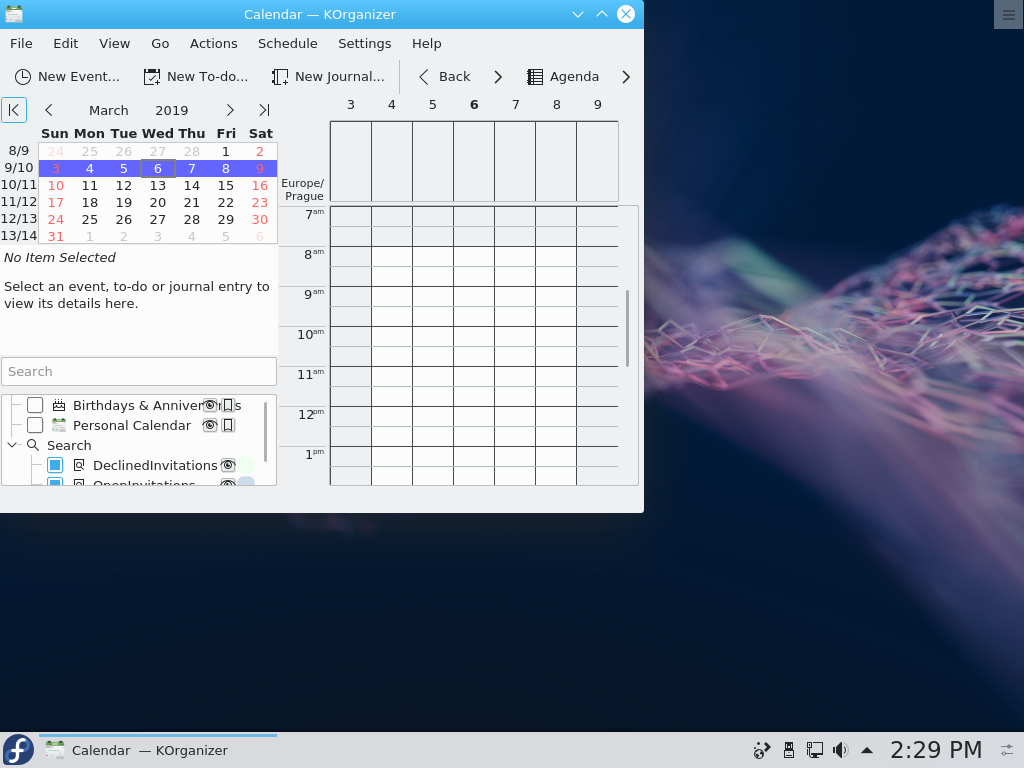Open the Schedule menu
1024x768 pixels.
tap(287, 43)
